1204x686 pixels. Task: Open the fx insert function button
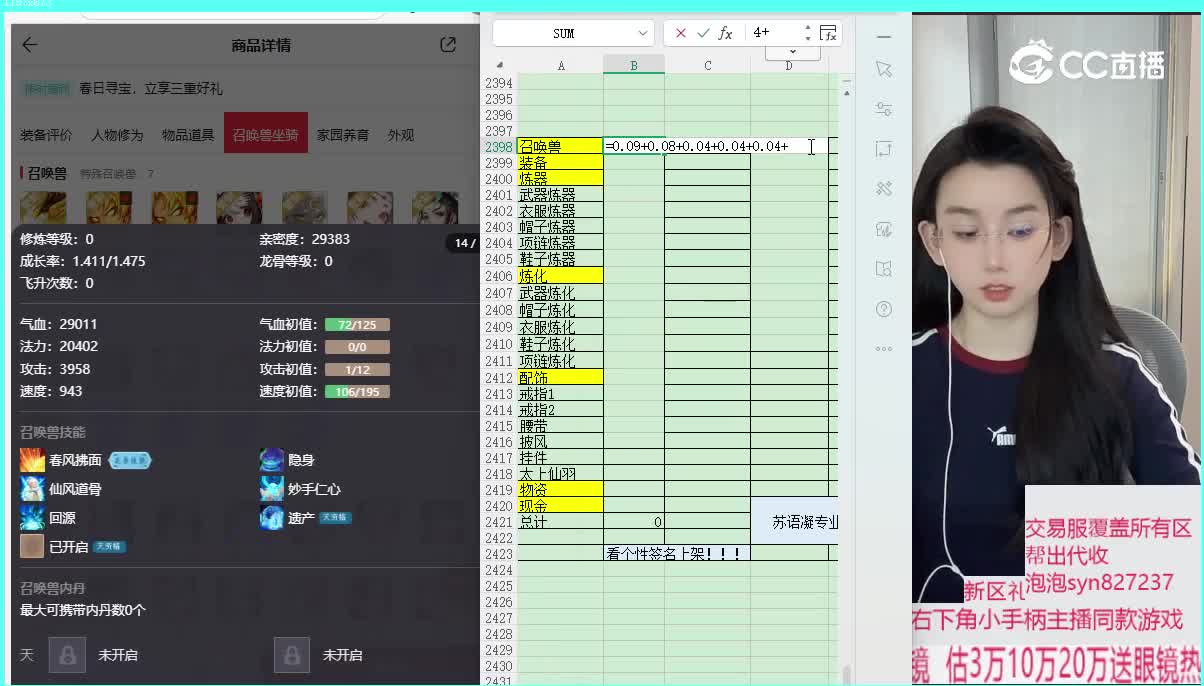[x=725, y=33]
